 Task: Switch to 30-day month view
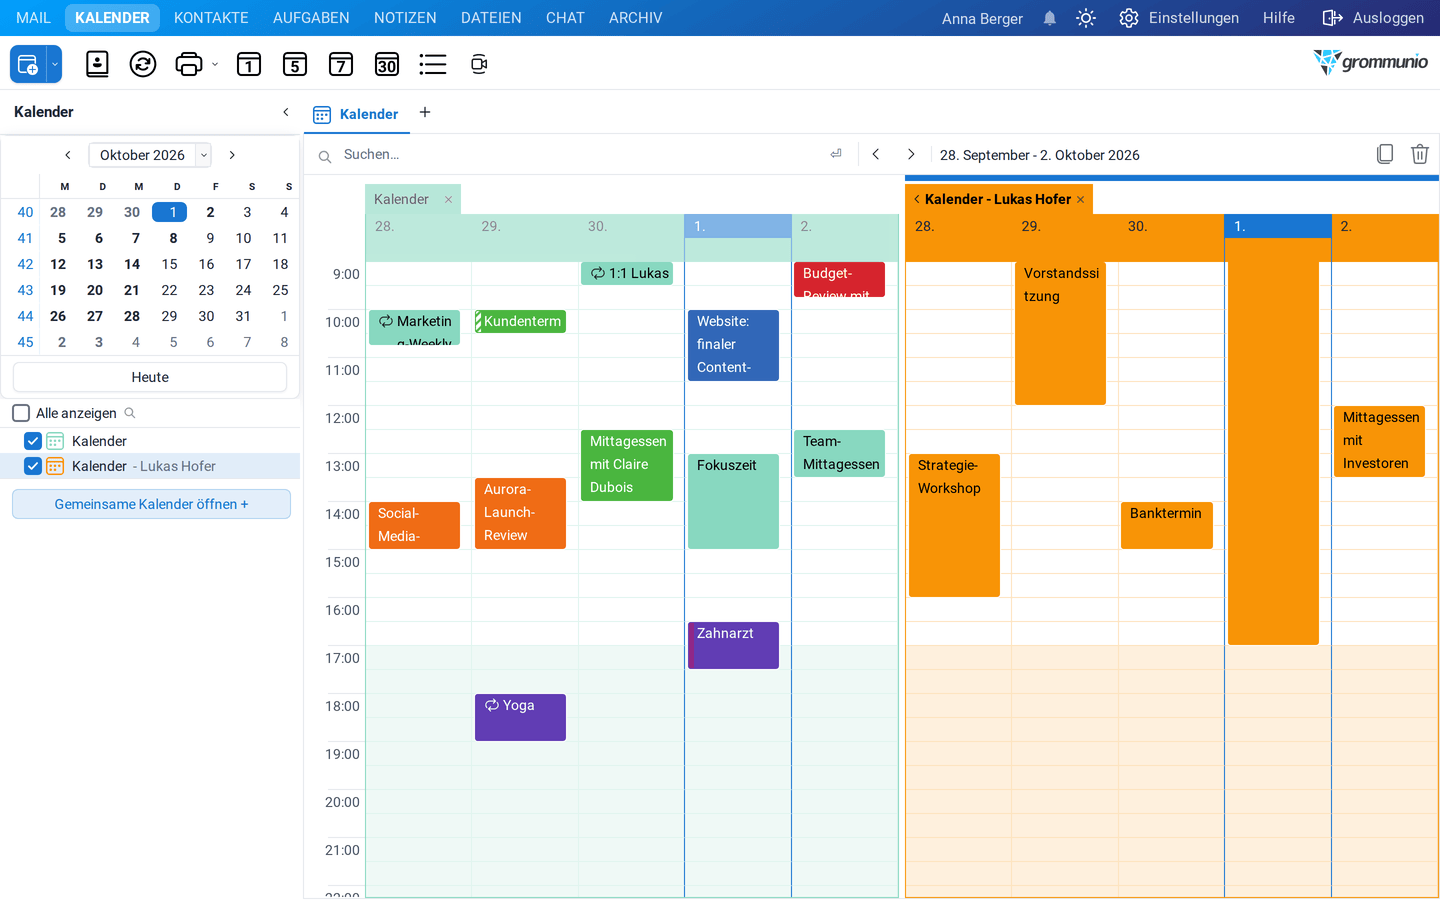click(387, 65)
